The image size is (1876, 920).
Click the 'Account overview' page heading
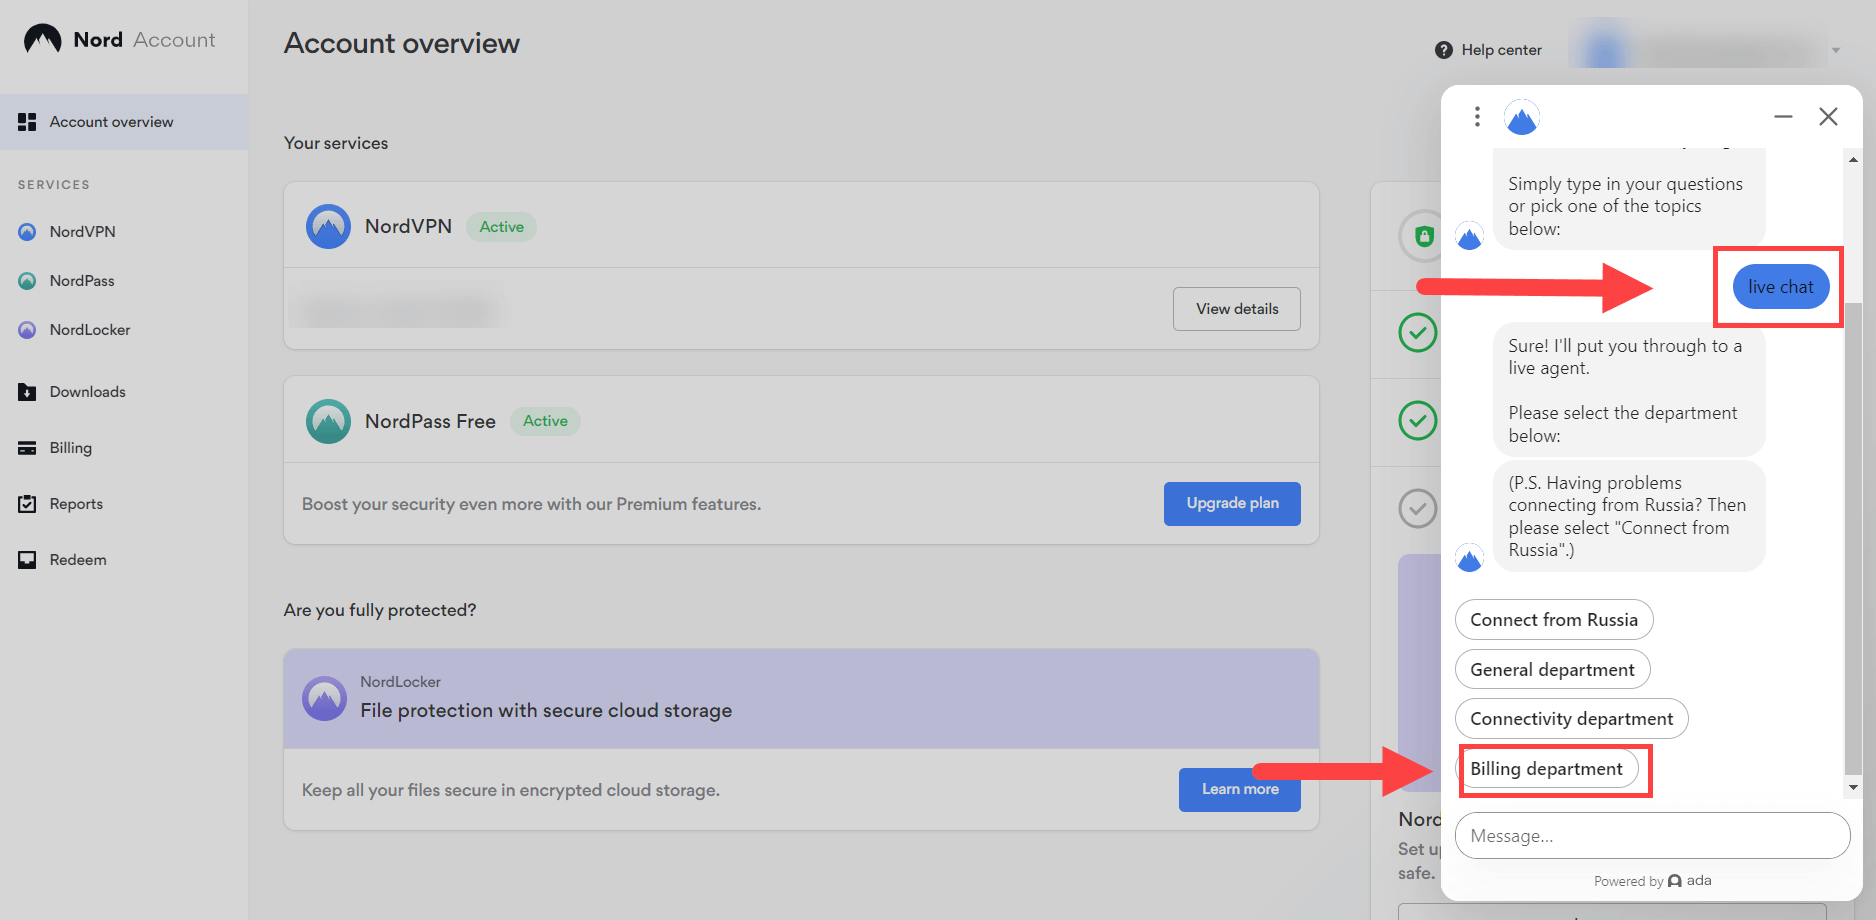[x=402, y=43]
